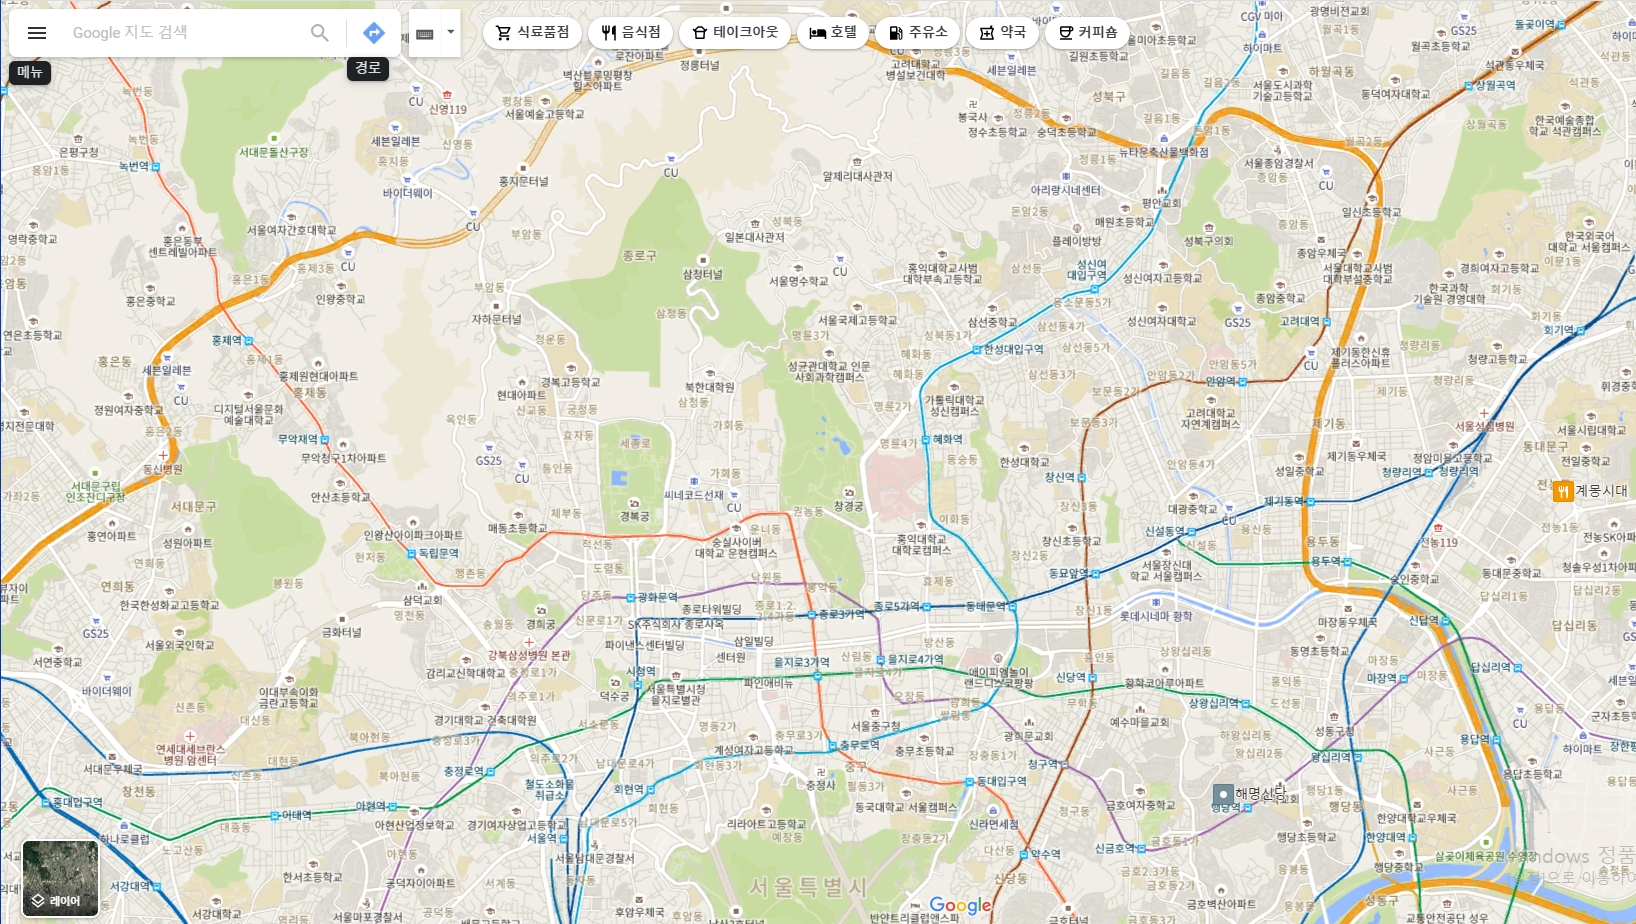
Task: Click the search magnifier icon
Action: click(x=319, y=33)
